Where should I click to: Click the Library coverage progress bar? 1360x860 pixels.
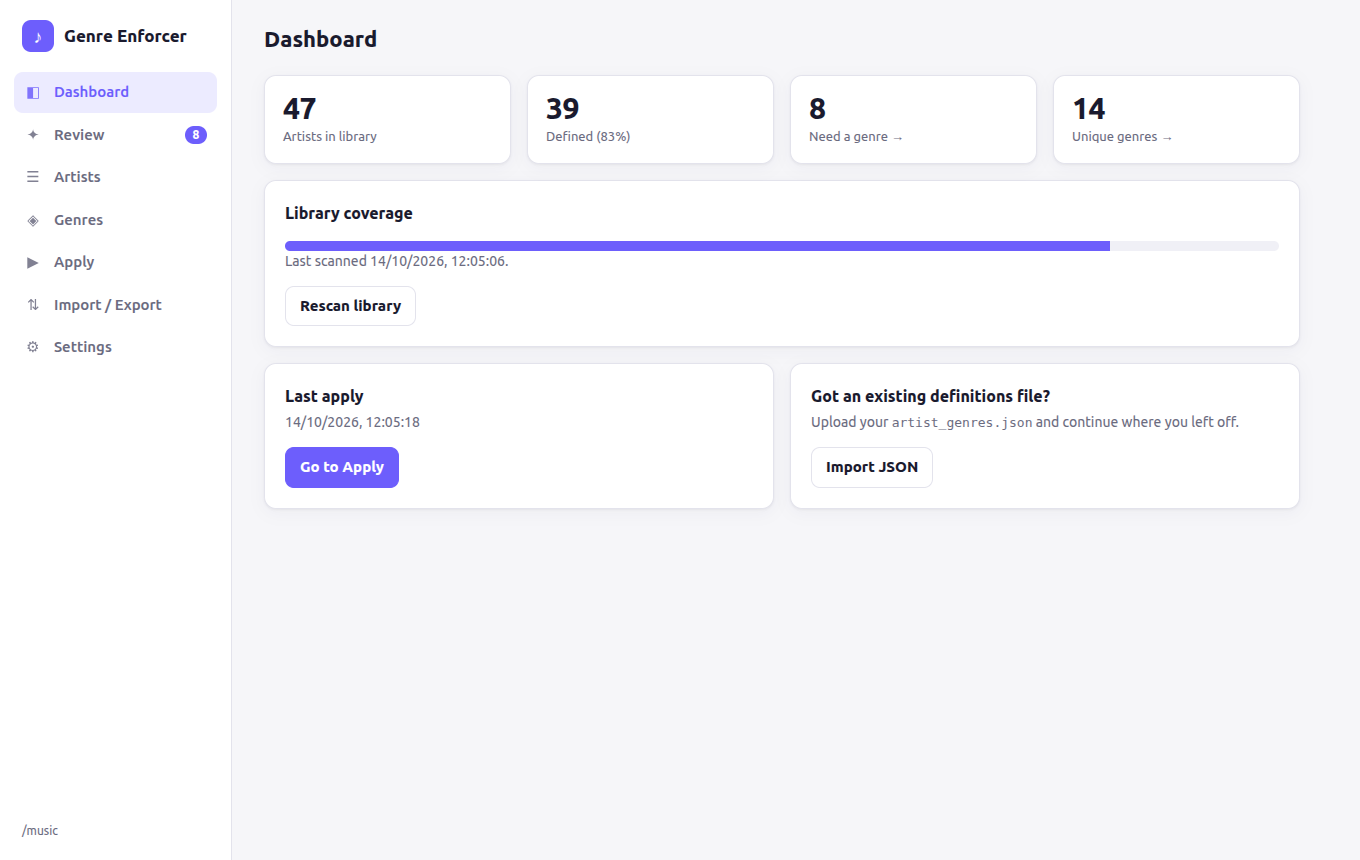(x=782, y=246)
